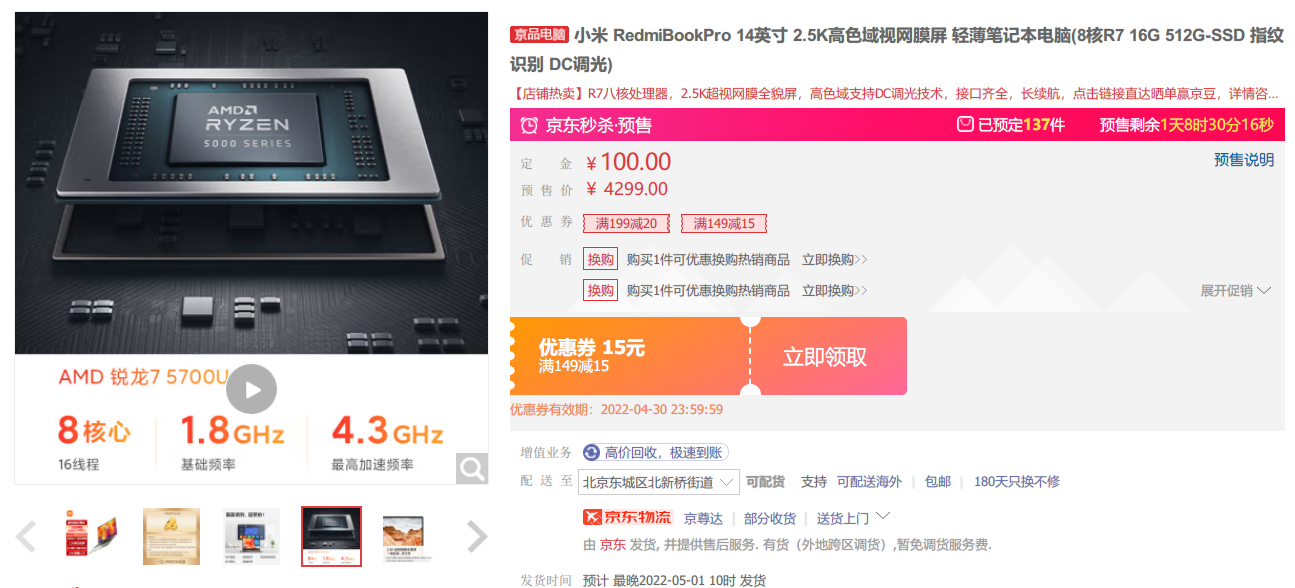Click the reserved-count icon beside 已预定
This screenshot has height=588, width=1295.
click(965, 125)
